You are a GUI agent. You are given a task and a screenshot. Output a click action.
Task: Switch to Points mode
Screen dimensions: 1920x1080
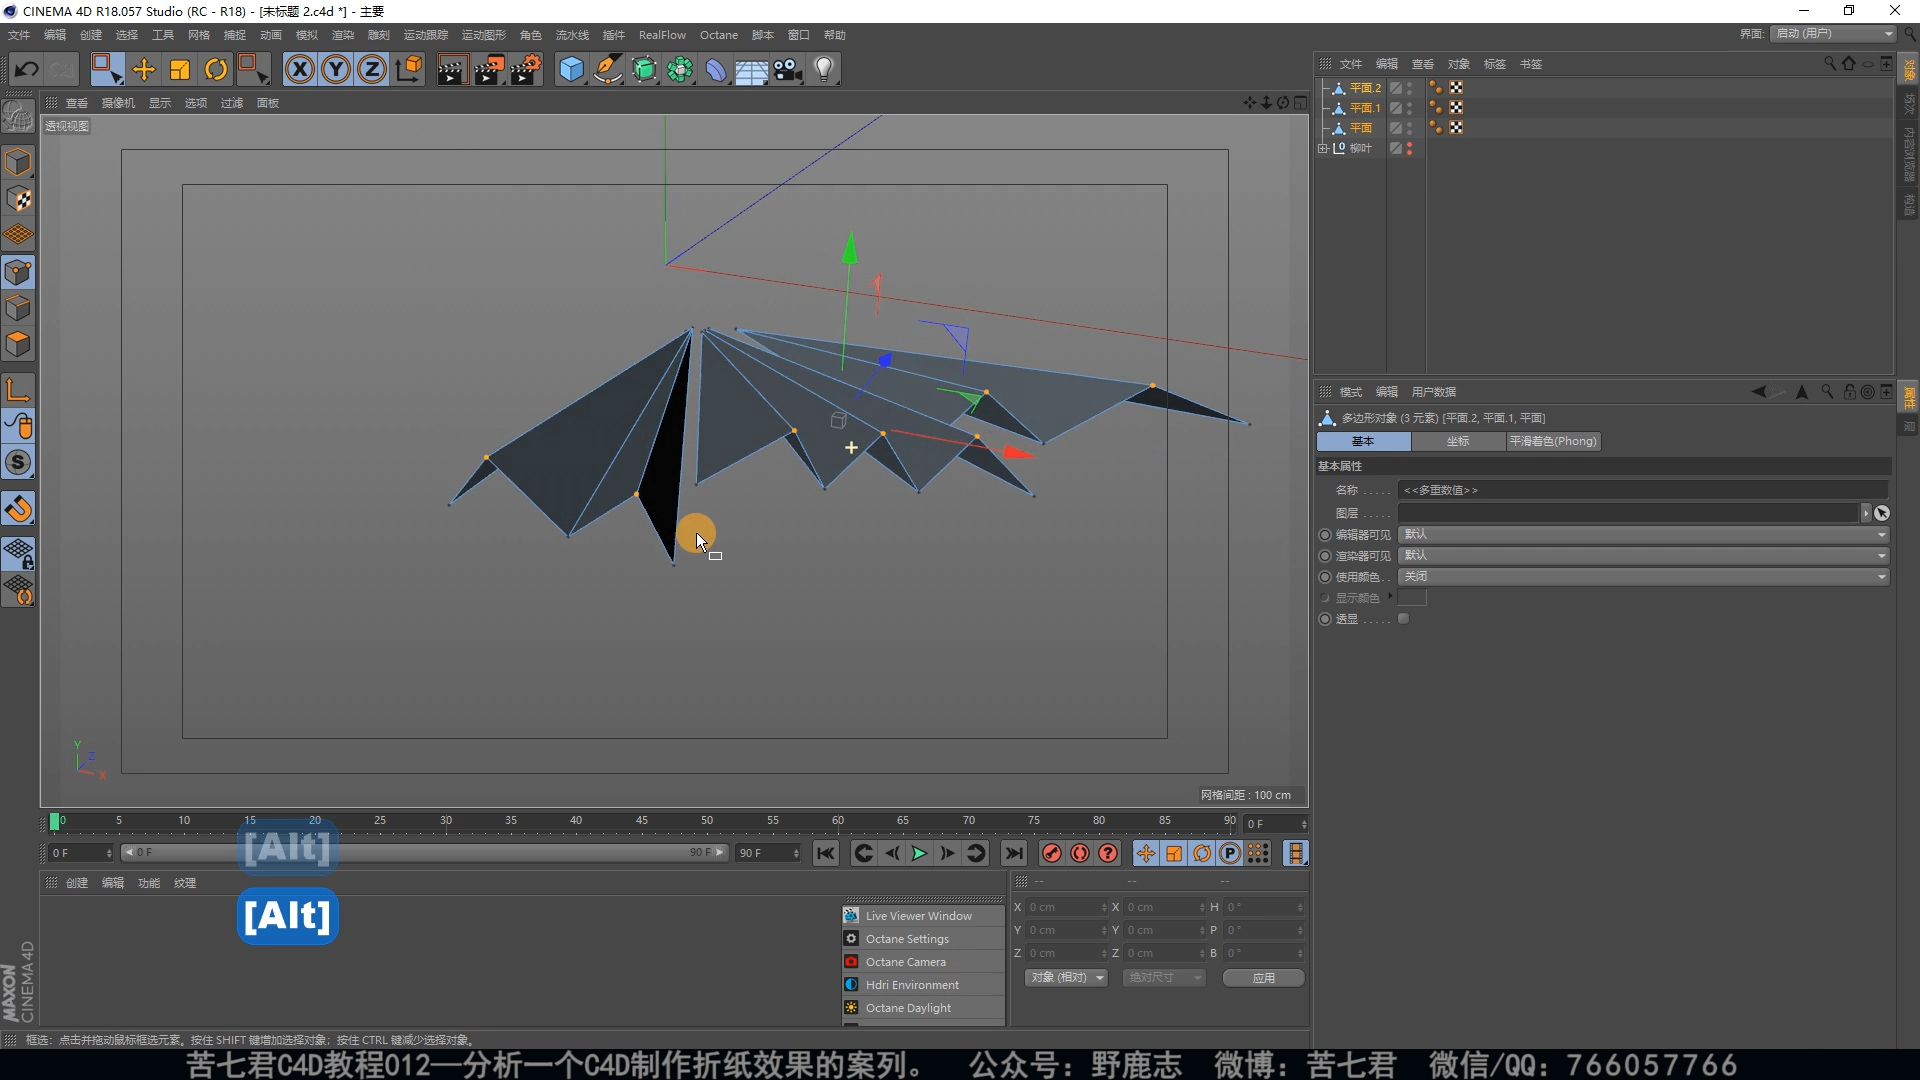pos(18,272)
